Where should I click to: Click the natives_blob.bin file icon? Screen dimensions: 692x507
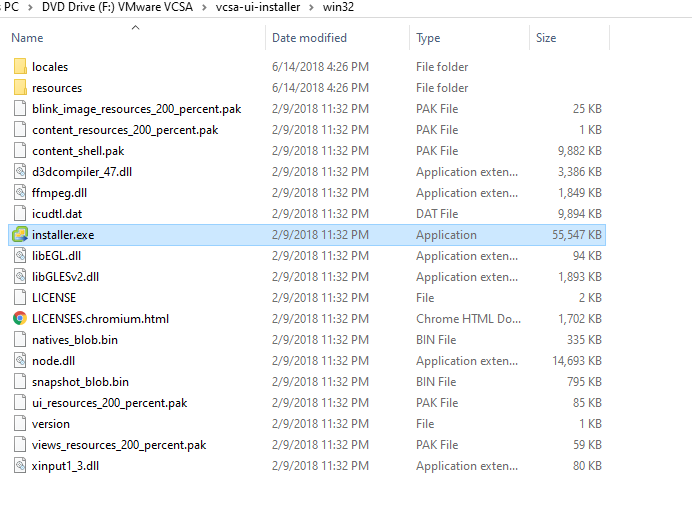point(20,340)
